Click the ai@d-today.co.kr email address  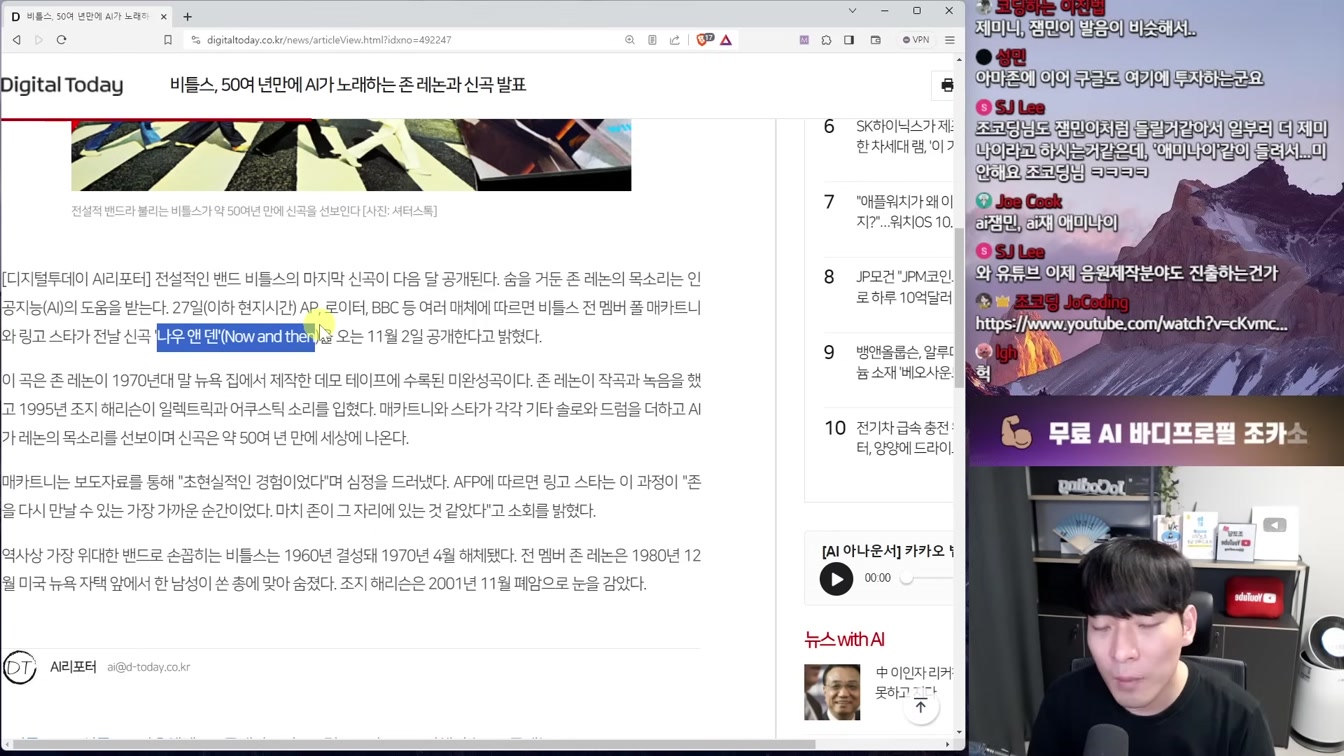(149, 667)
